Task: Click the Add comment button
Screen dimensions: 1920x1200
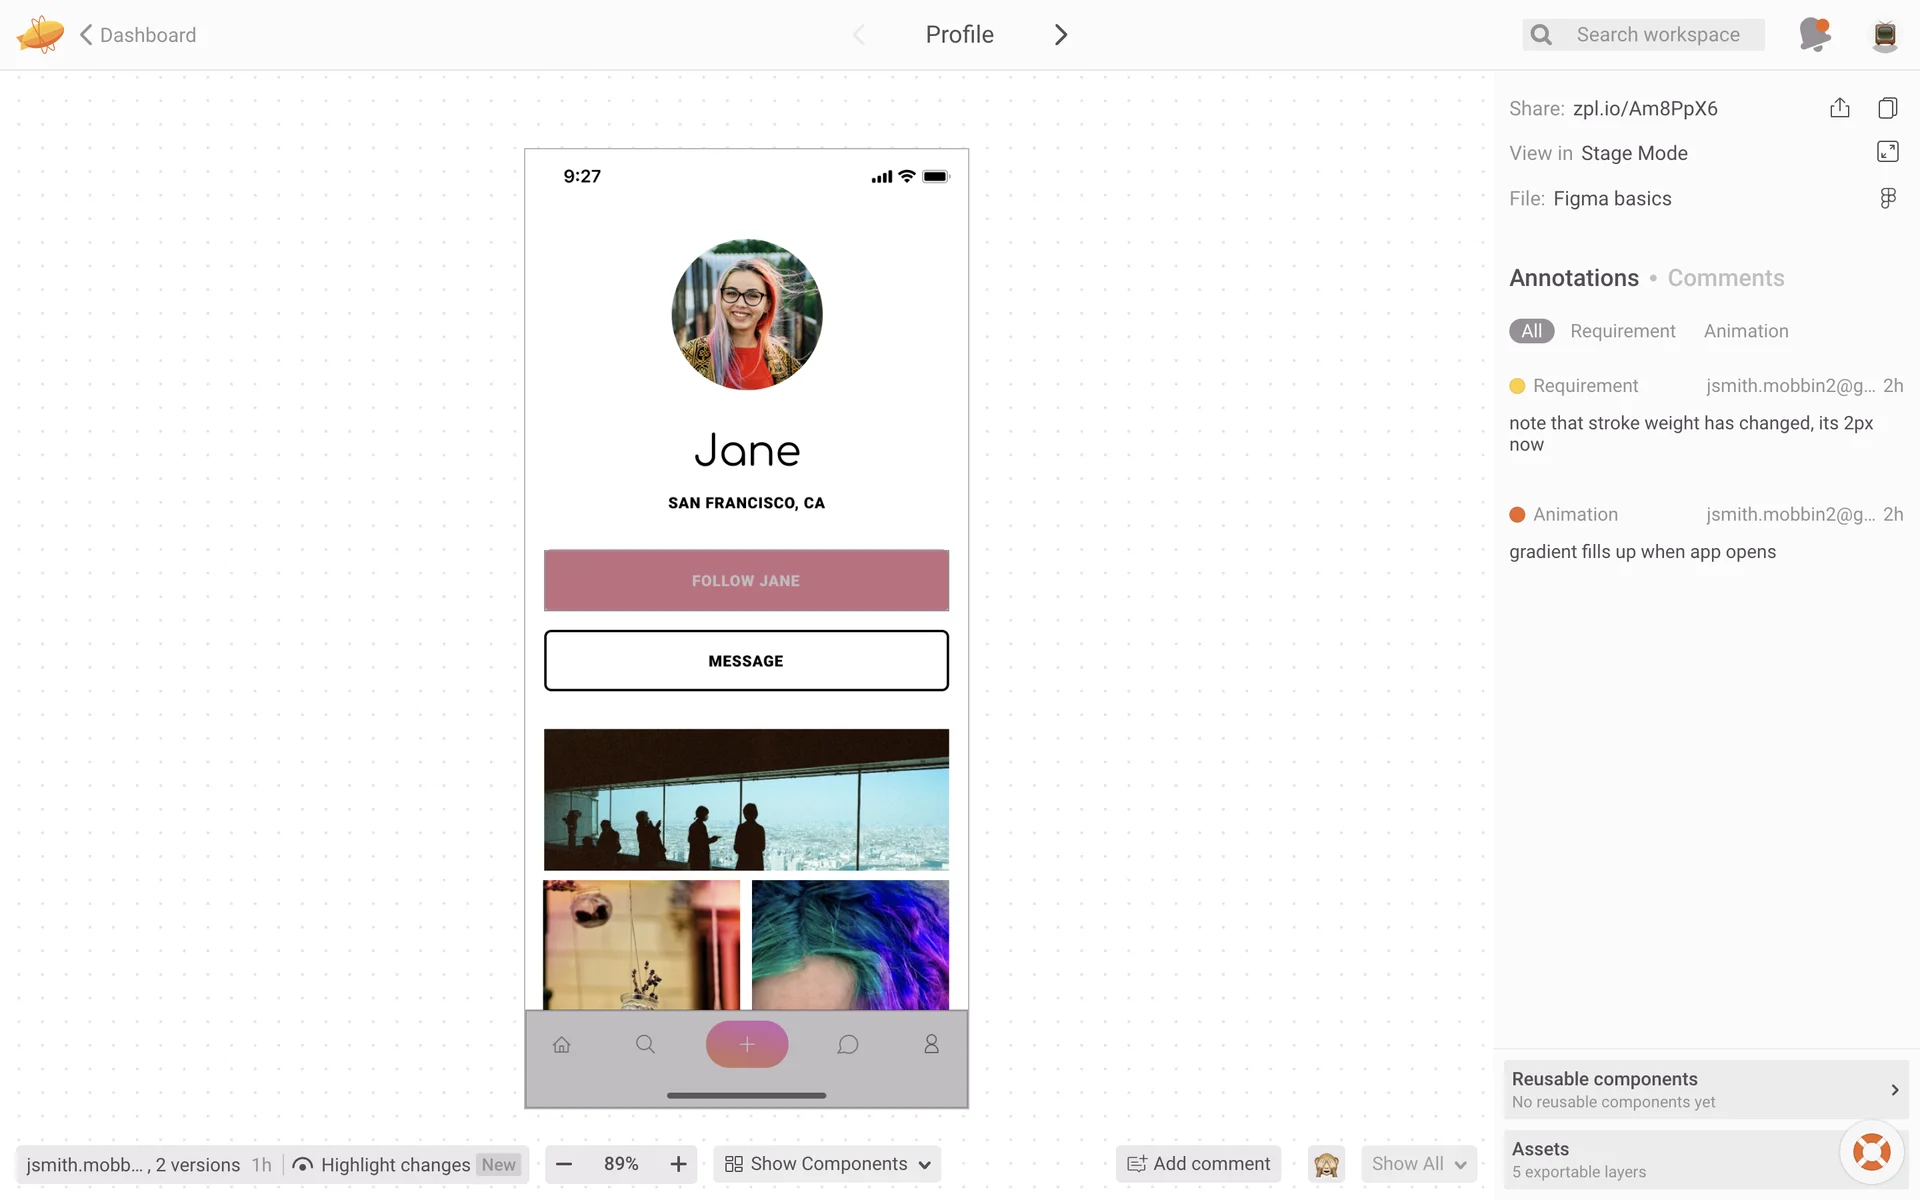Action: pos(1198,1164)
